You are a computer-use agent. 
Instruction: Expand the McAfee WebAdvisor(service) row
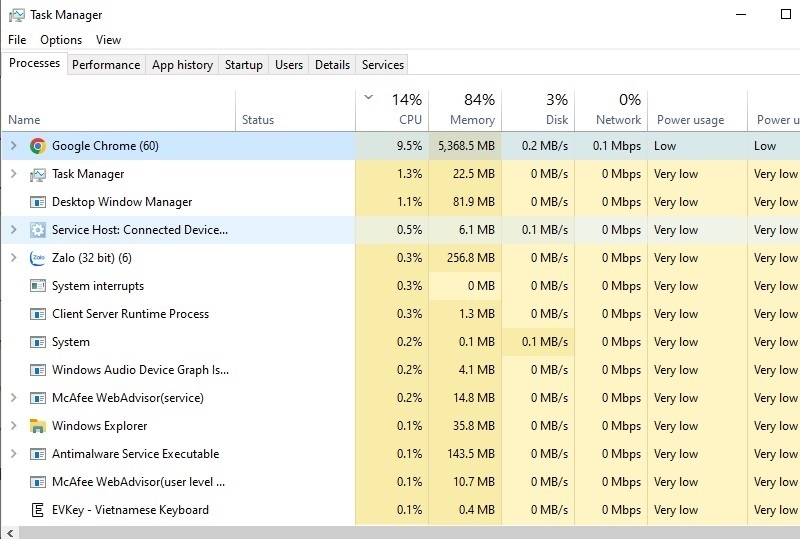[14, 398]
